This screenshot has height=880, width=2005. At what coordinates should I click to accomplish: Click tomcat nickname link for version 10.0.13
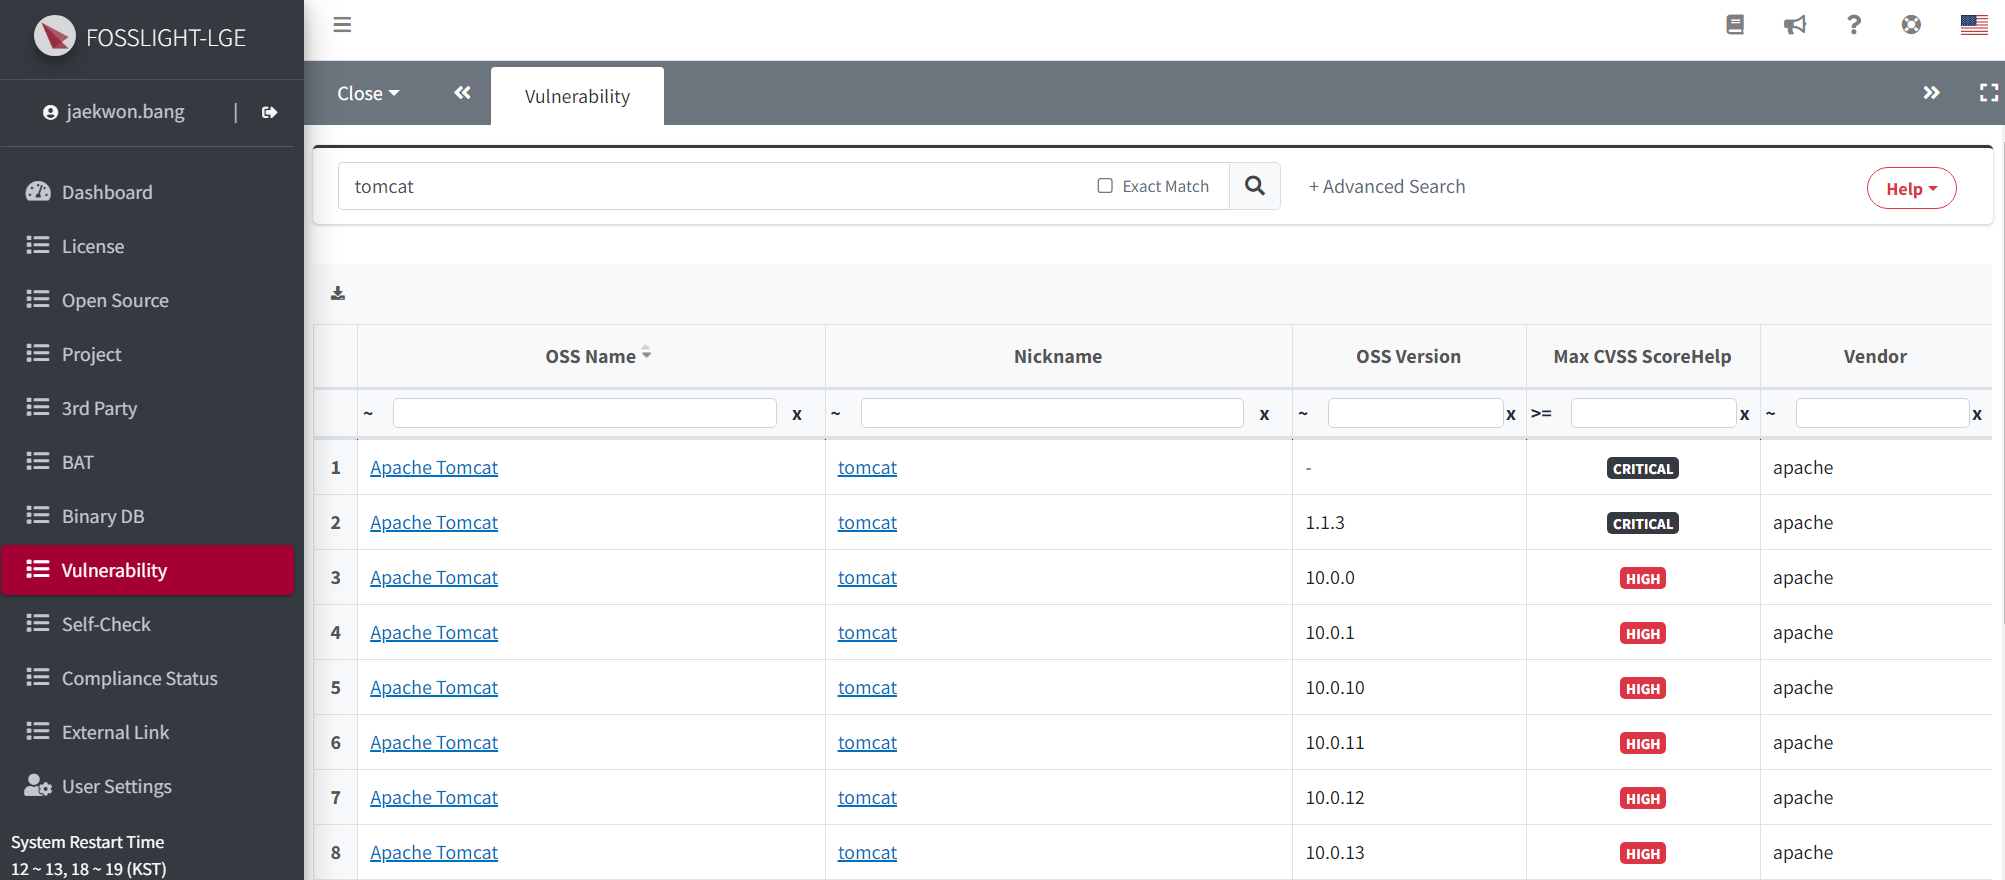[867, 852]
